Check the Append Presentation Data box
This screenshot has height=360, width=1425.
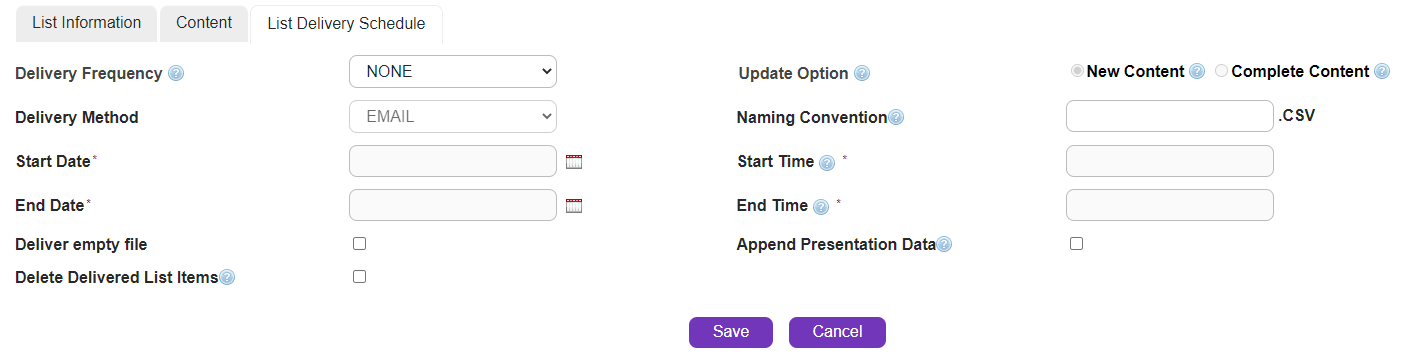click(1077, 243)
